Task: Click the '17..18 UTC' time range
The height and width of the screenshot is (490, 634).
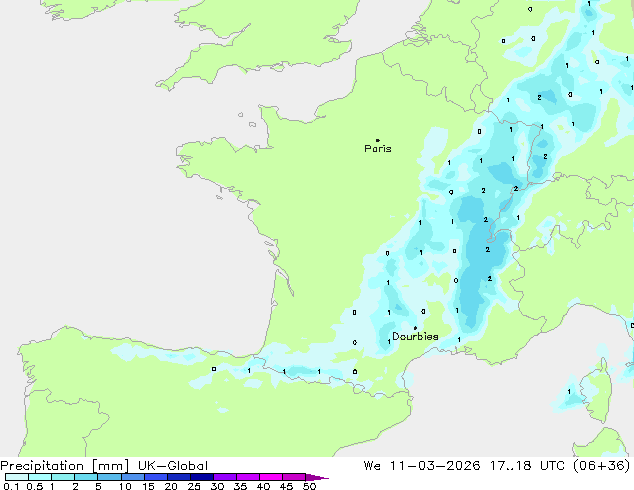Action: click(526, 466)
